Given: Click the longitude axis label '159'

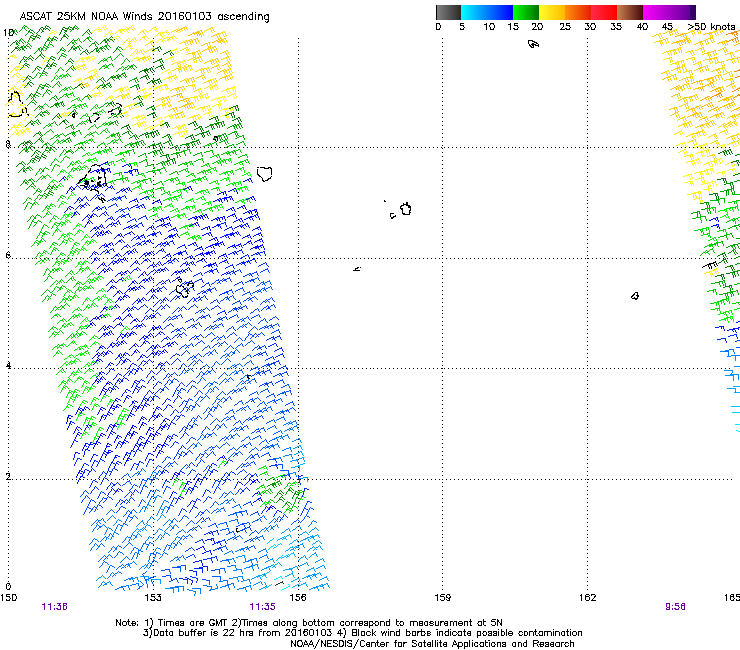Looking at the screenshot, I should (x=443, y=598).
